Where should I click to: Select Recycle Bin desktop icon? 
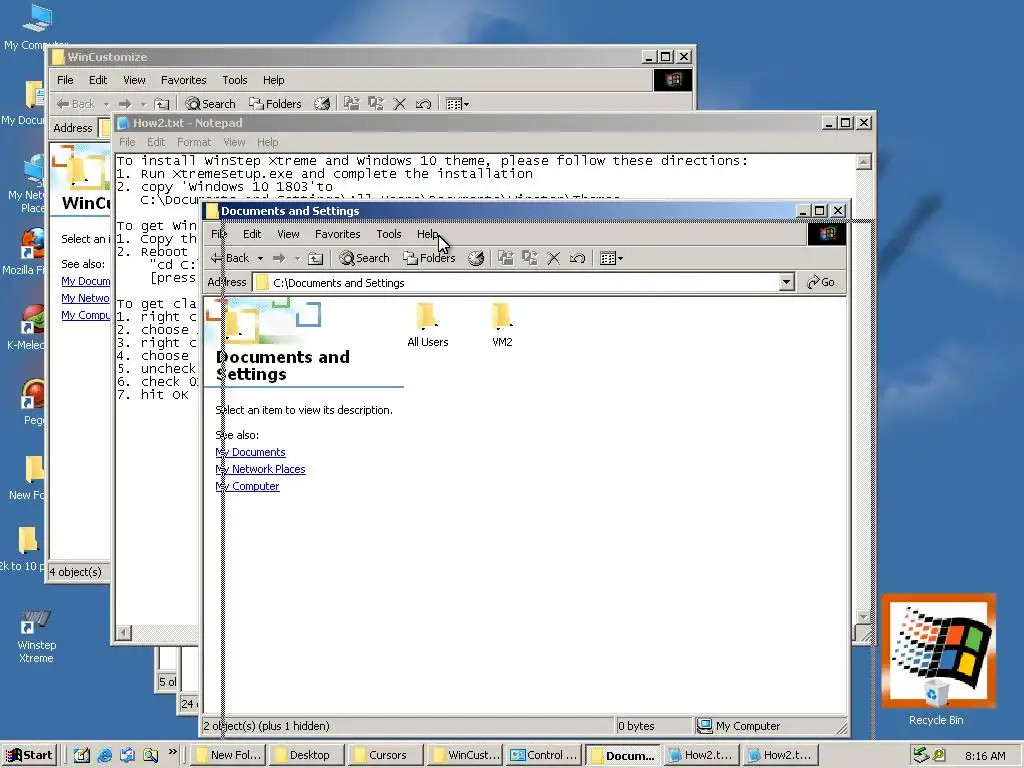937,661
